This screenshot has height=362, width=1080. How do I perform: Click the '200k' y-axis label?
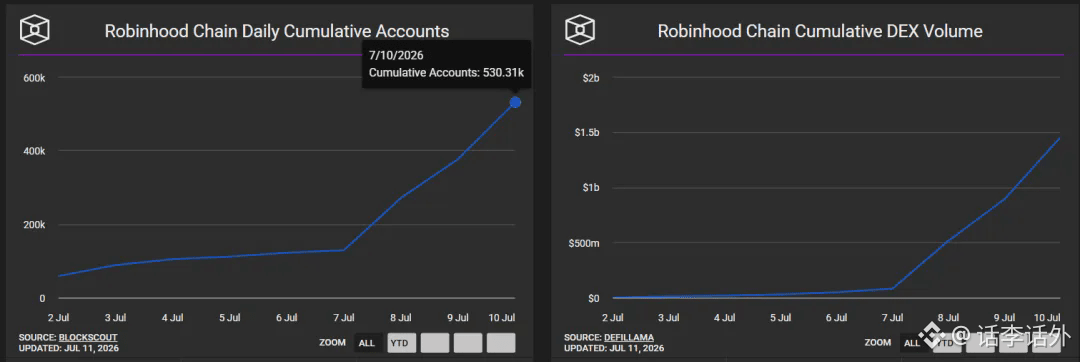click(x=34, y=225)
